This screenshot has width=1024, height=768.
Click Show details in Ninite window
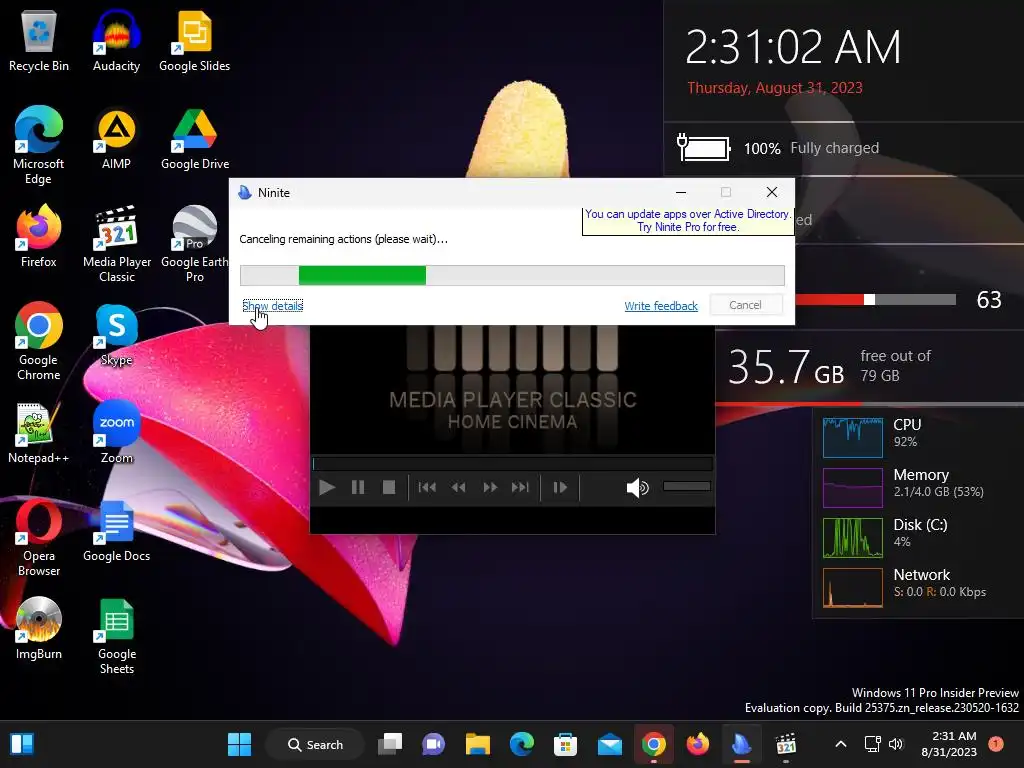(x=272, y=306)
